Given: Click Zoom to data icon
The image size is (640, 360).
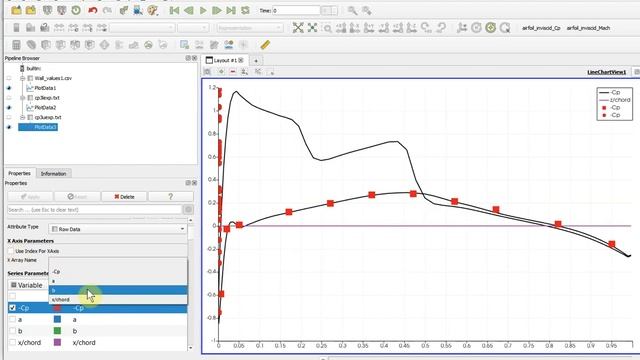Looking at the screenshot, I should pyautogui.click(x=312, y=28).
